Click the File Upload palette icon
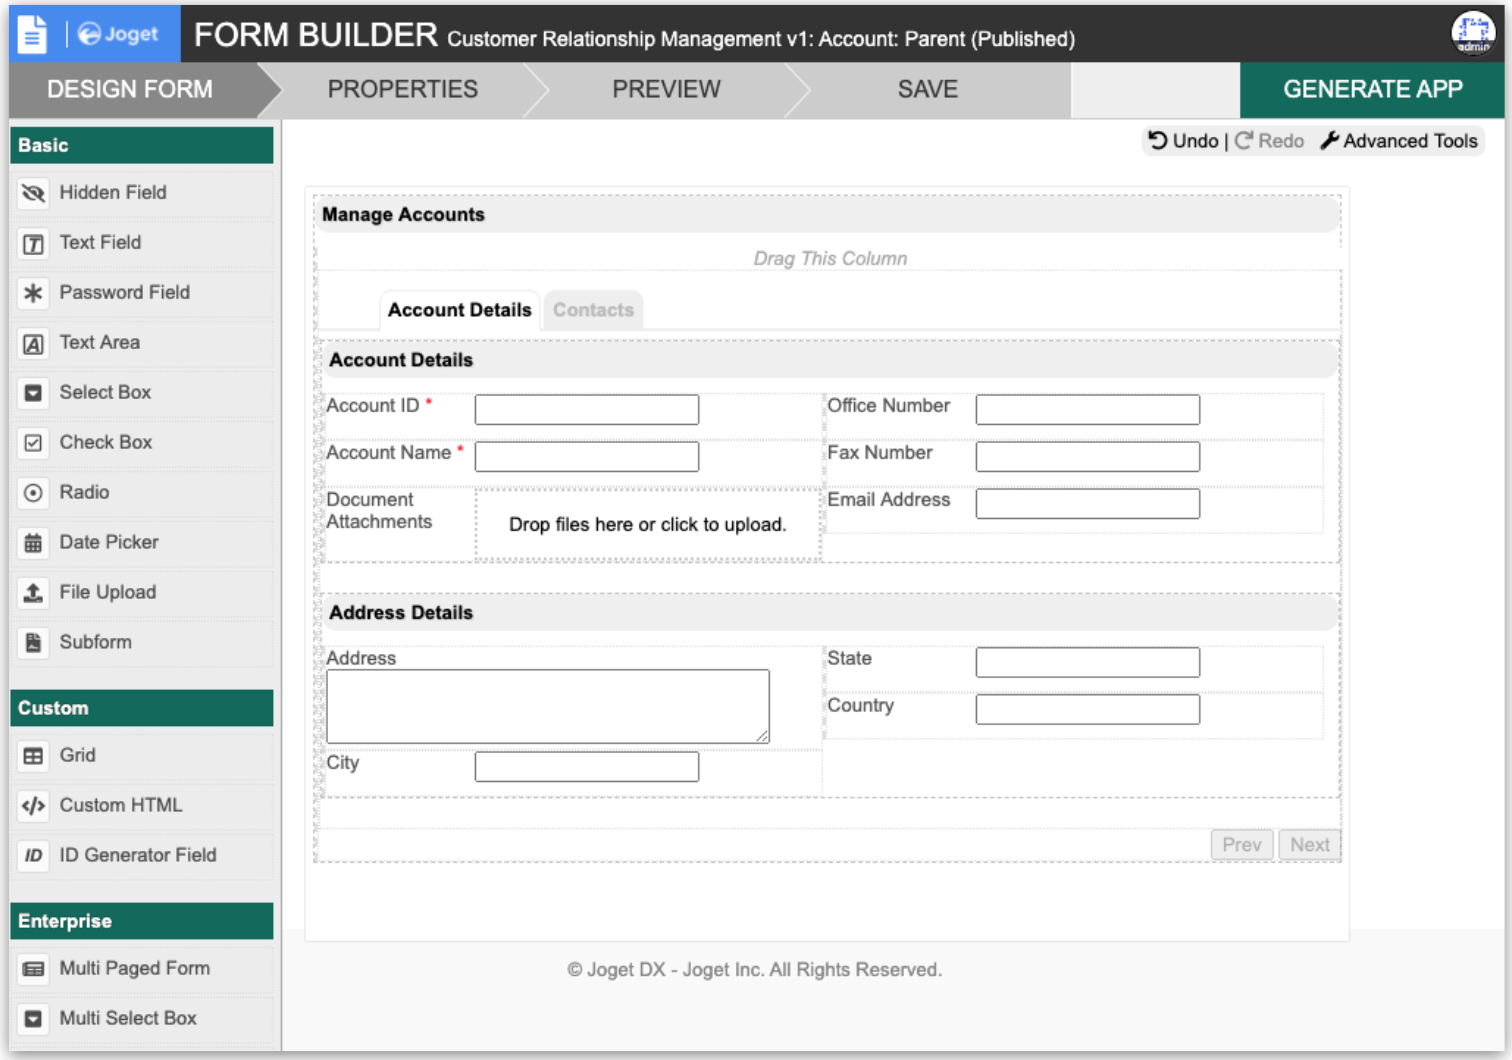Screen dimensions: 1512x1060 33,593
